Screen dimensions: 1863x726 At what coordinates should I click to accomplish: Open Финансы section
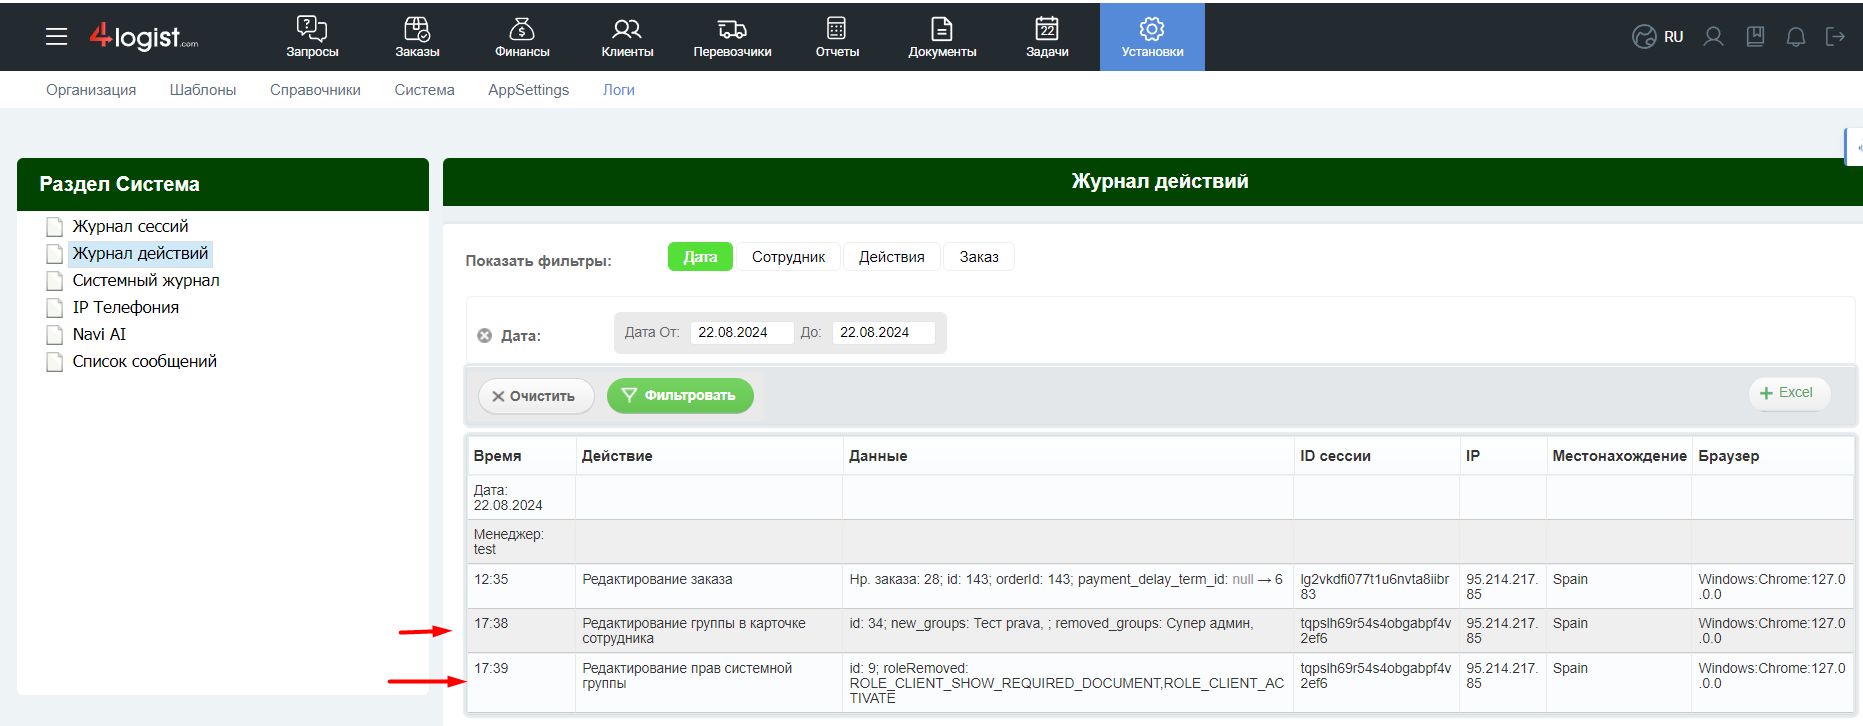[522, 37]
